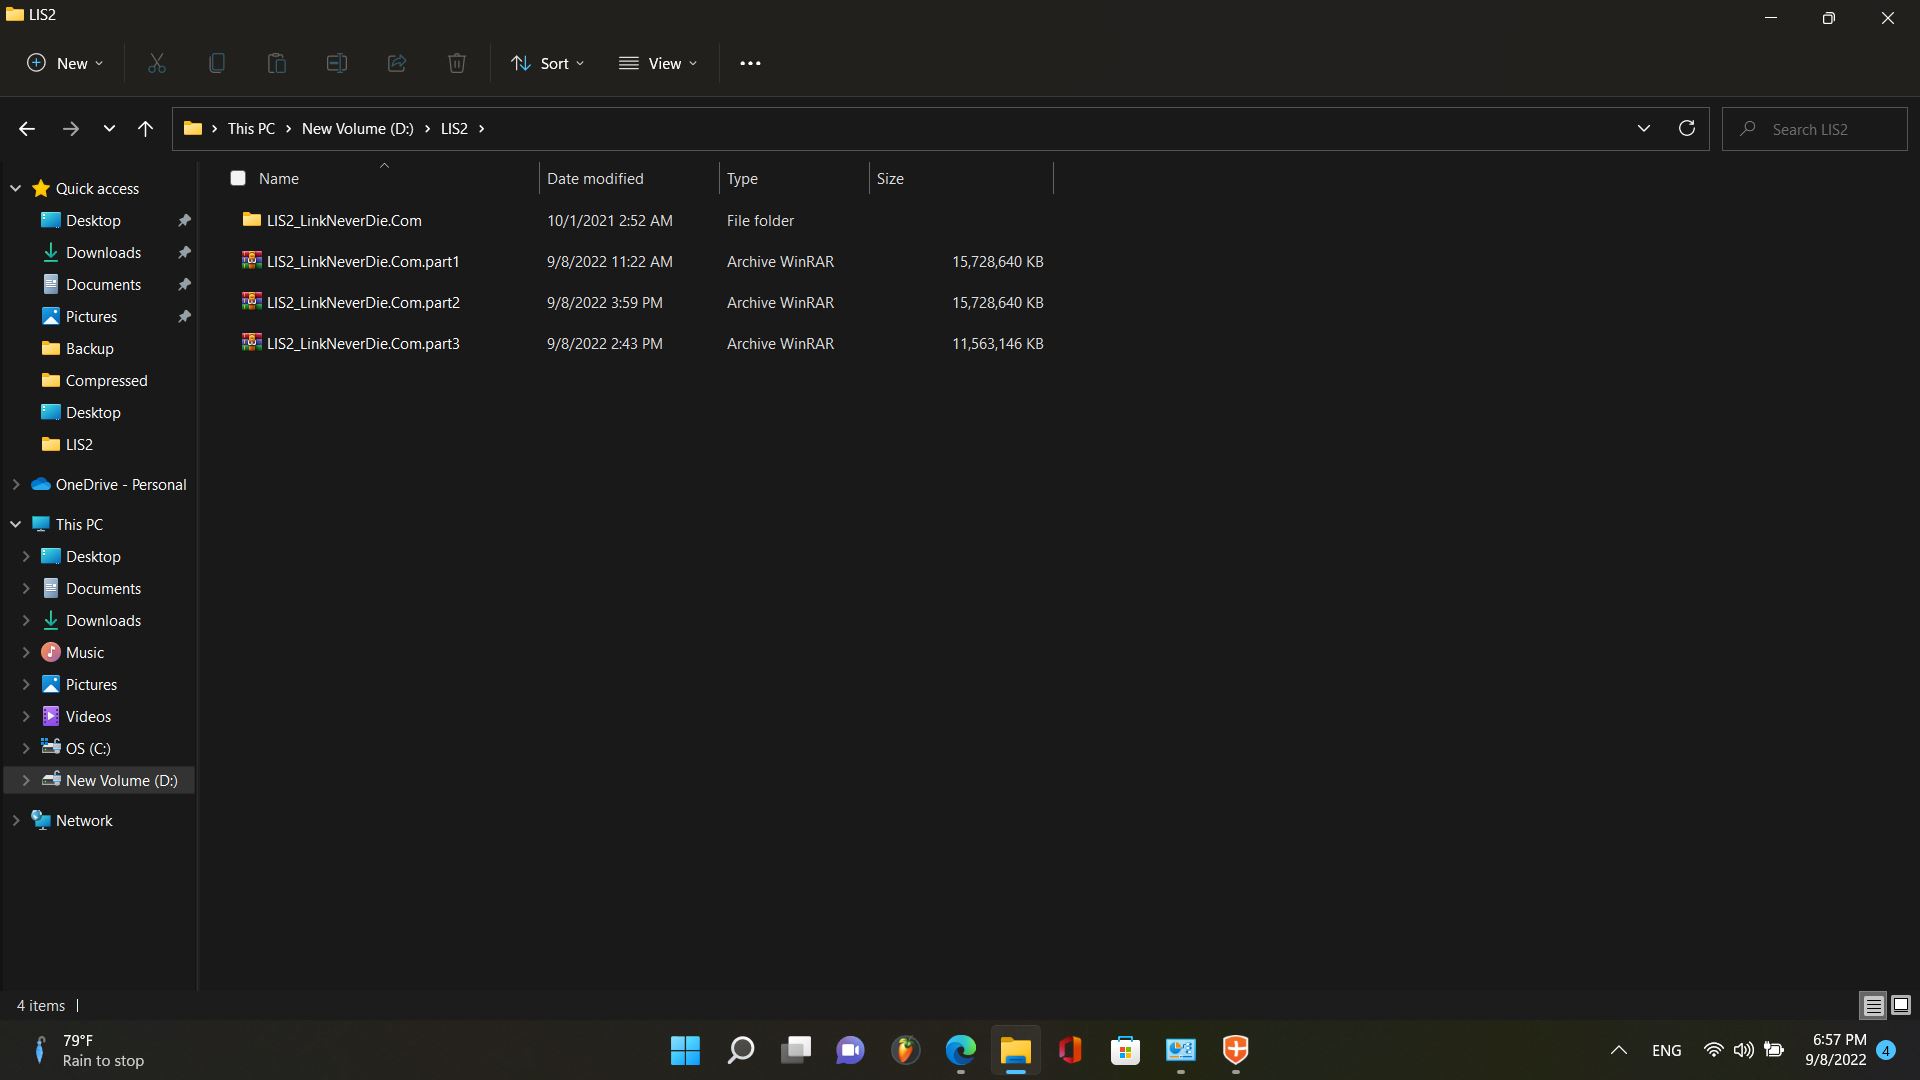Toggle the select-all checkbox beside Name
The width and height of the screenshot is (1920, 1080).
point(238,178)
